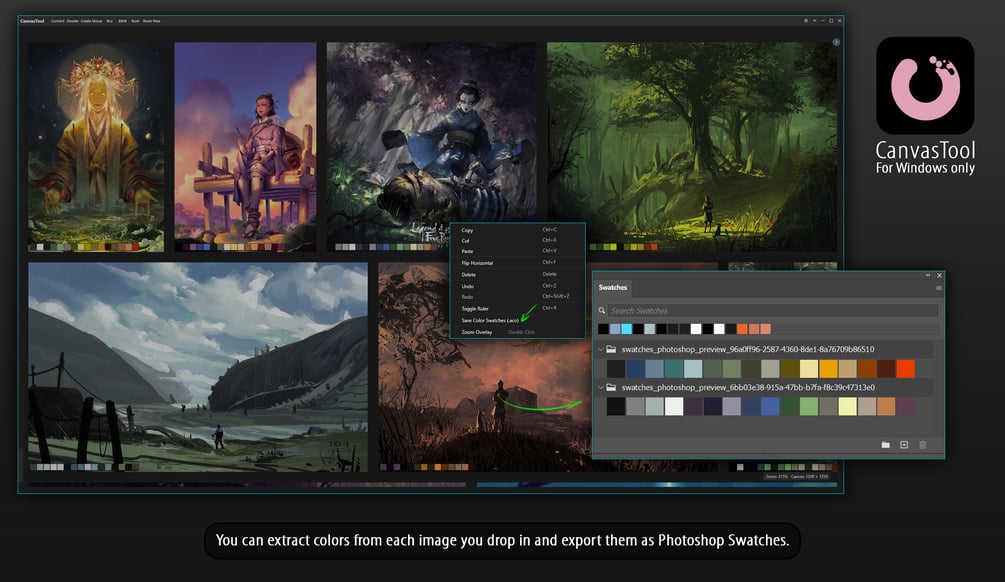The width and height of the screenshot is (1005, 582).
Task: Pick the bright blue swatch in second group
Action: [770, 406]
